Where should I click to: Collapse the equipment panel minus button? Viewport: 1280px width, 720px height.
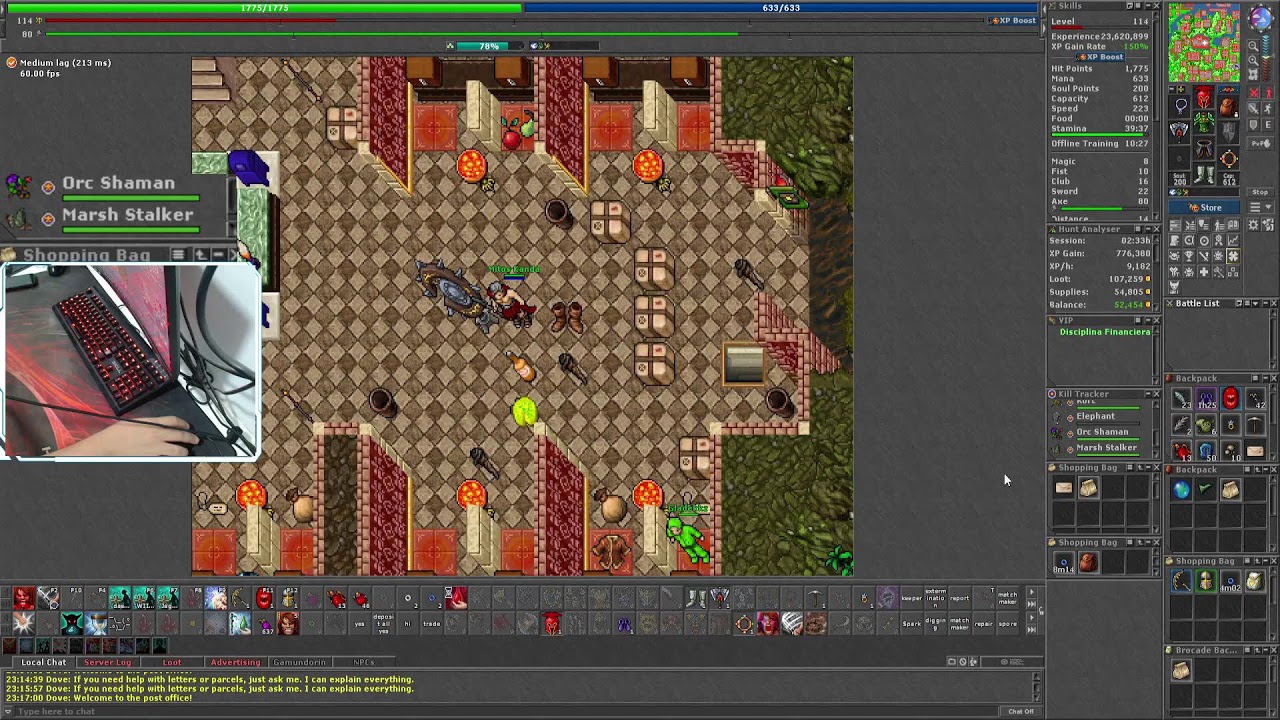1171,89
